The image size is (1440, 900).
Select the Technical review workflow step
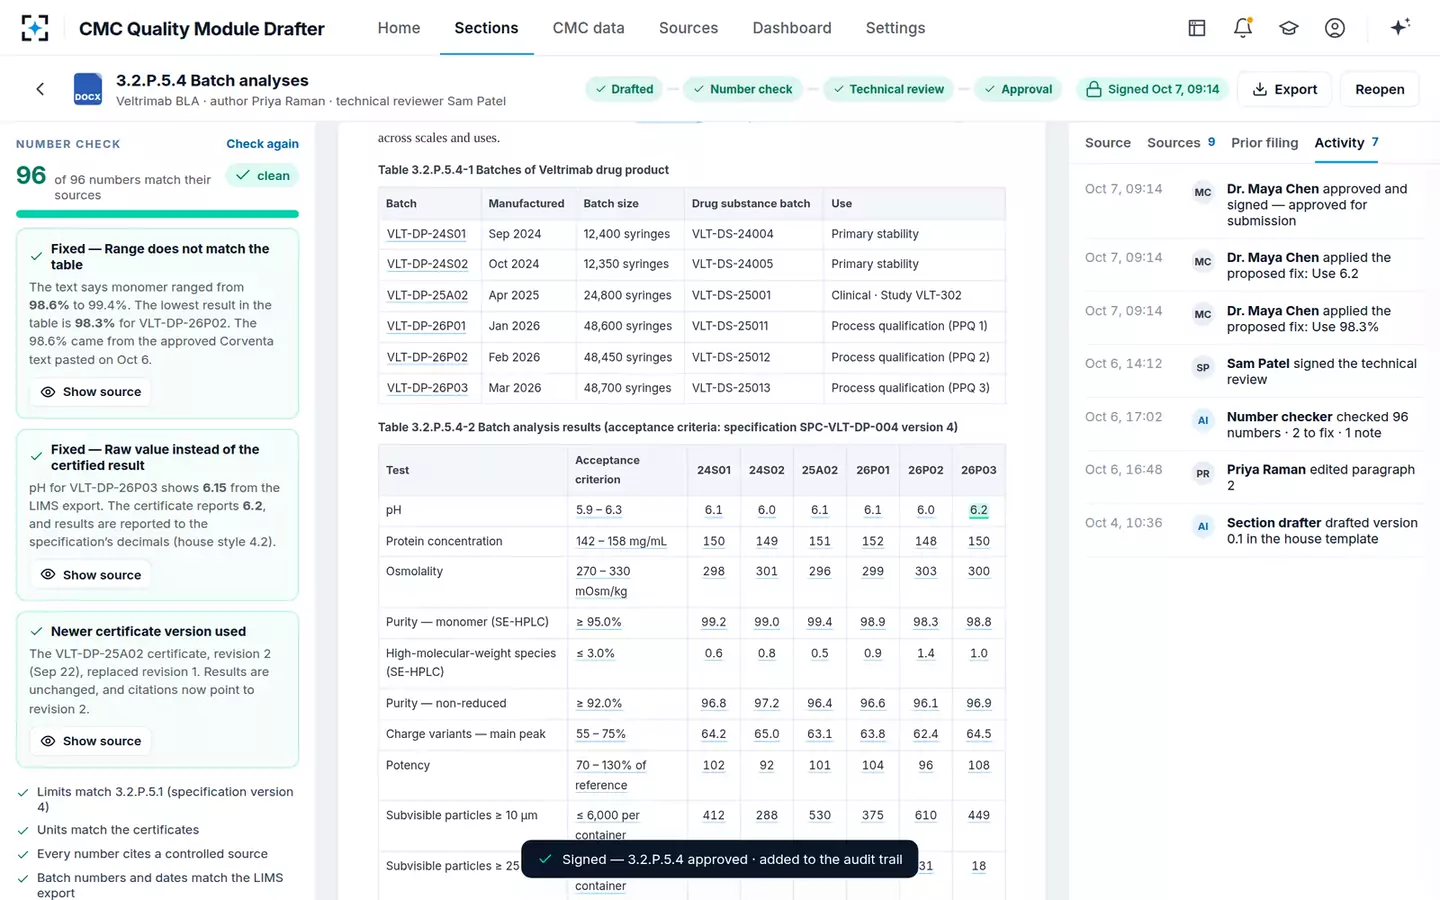pos(888,89)
